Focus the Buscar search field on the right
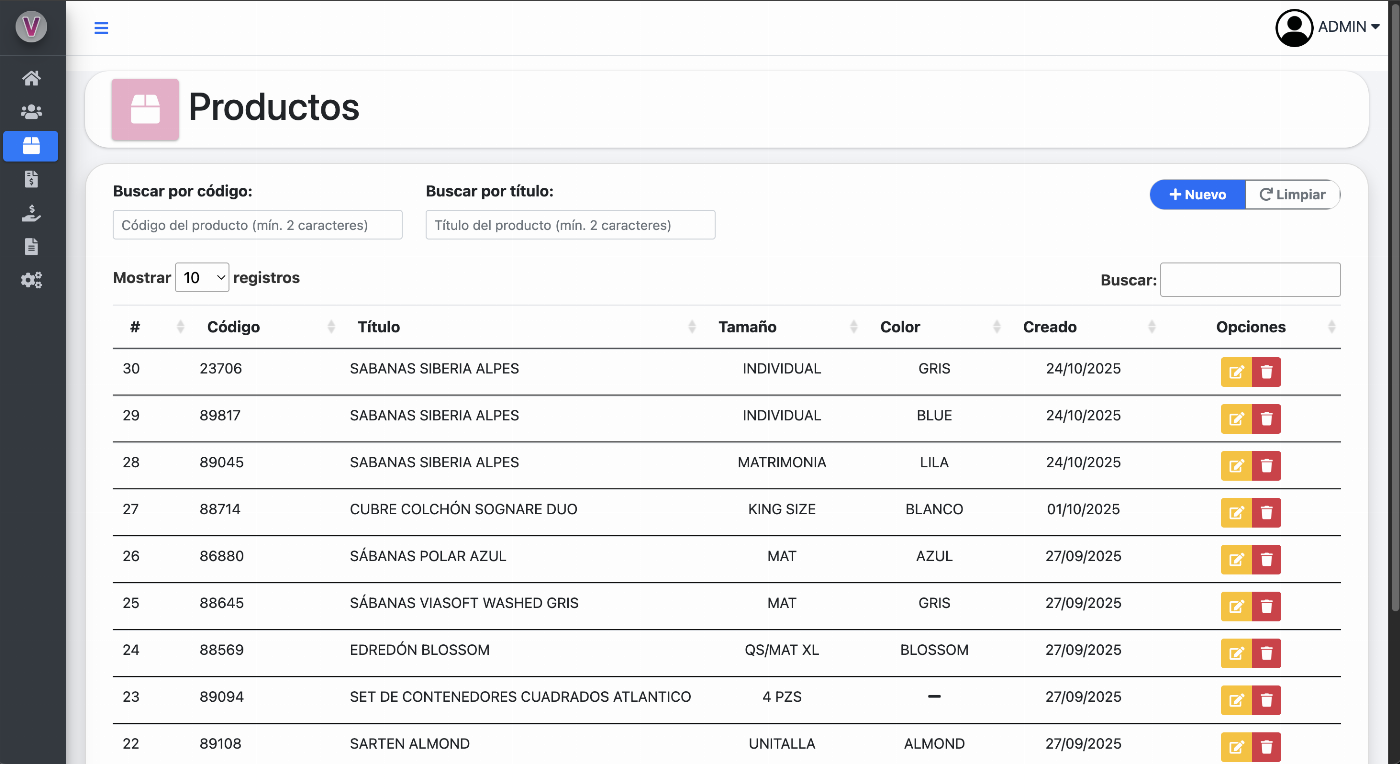This screenshot has height=764, width=1400. pos(1249,279)
